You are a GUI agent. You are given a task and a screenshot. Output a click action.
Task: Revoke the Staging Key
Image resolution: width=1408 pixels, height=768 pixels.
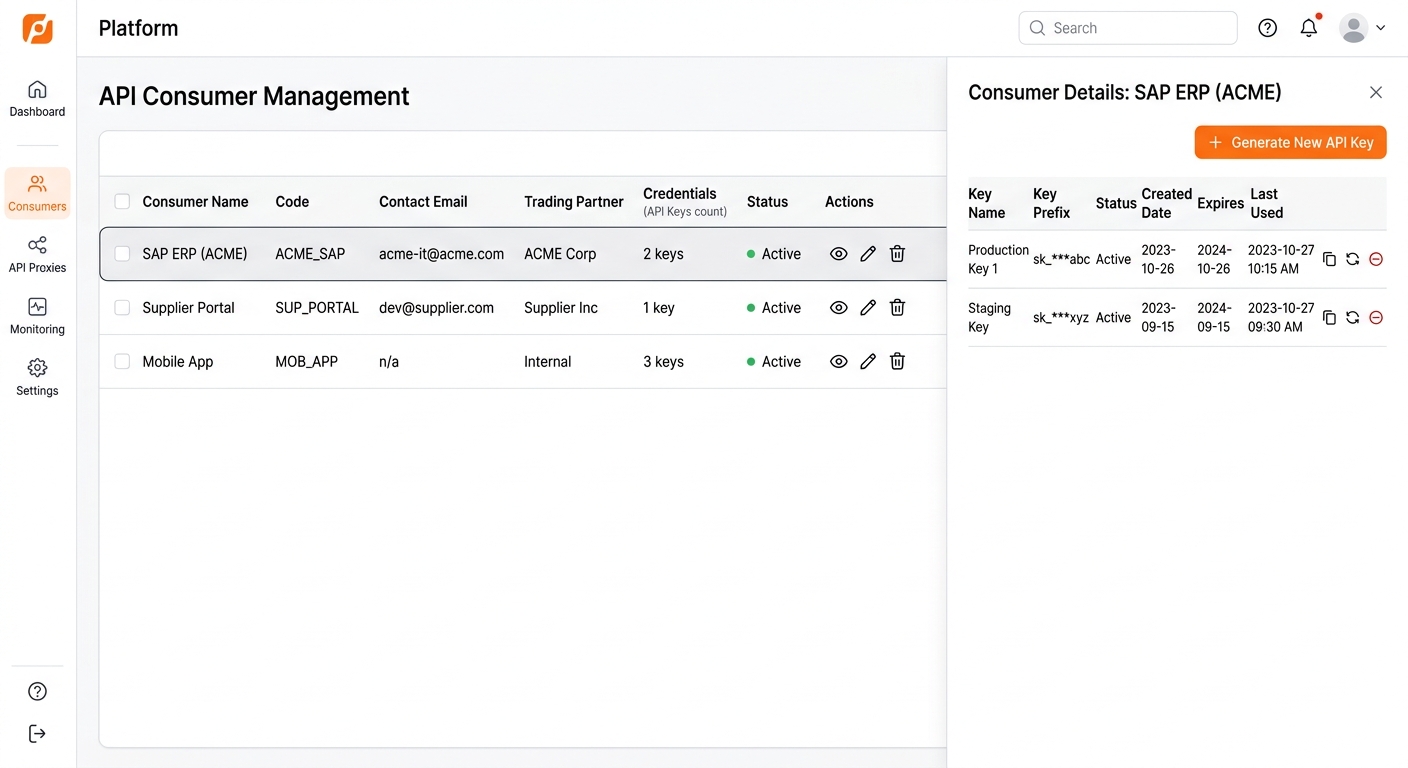coord(1376,317)
